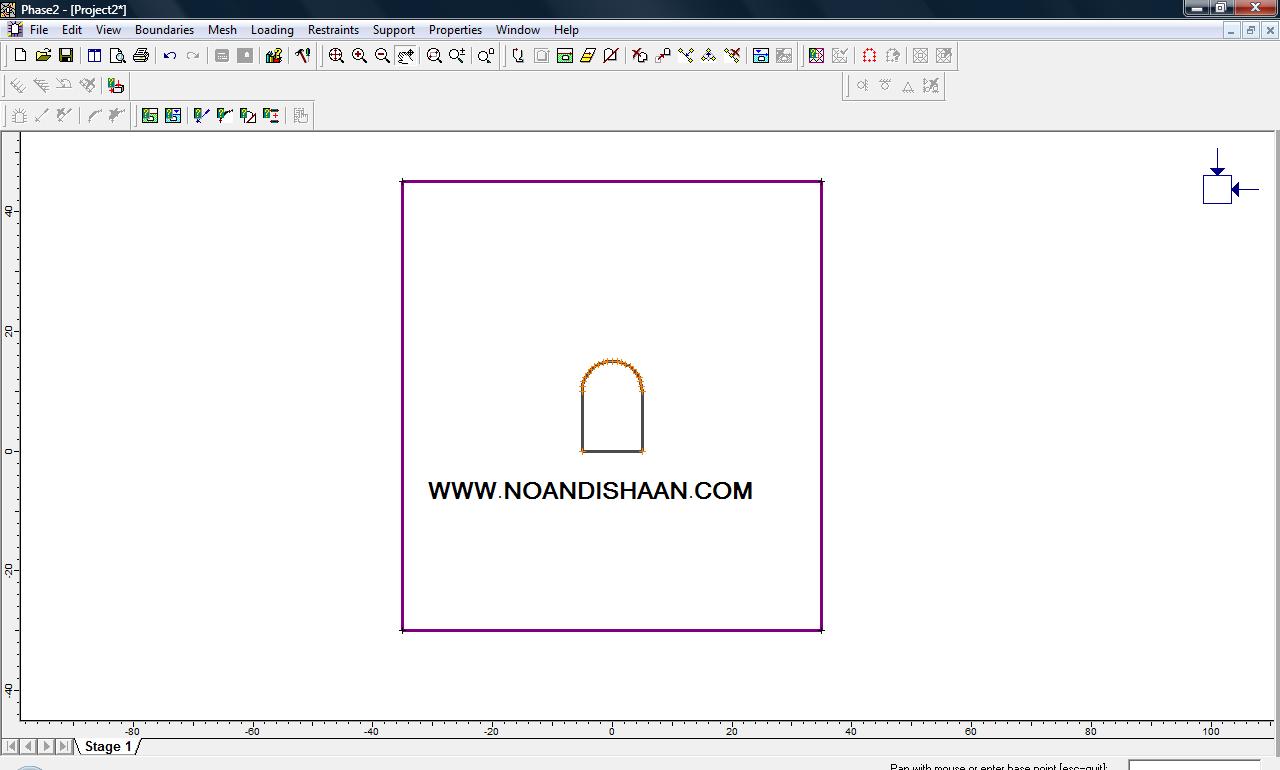
Task: Open the Boundaries menu
Action: coord(164,30)
